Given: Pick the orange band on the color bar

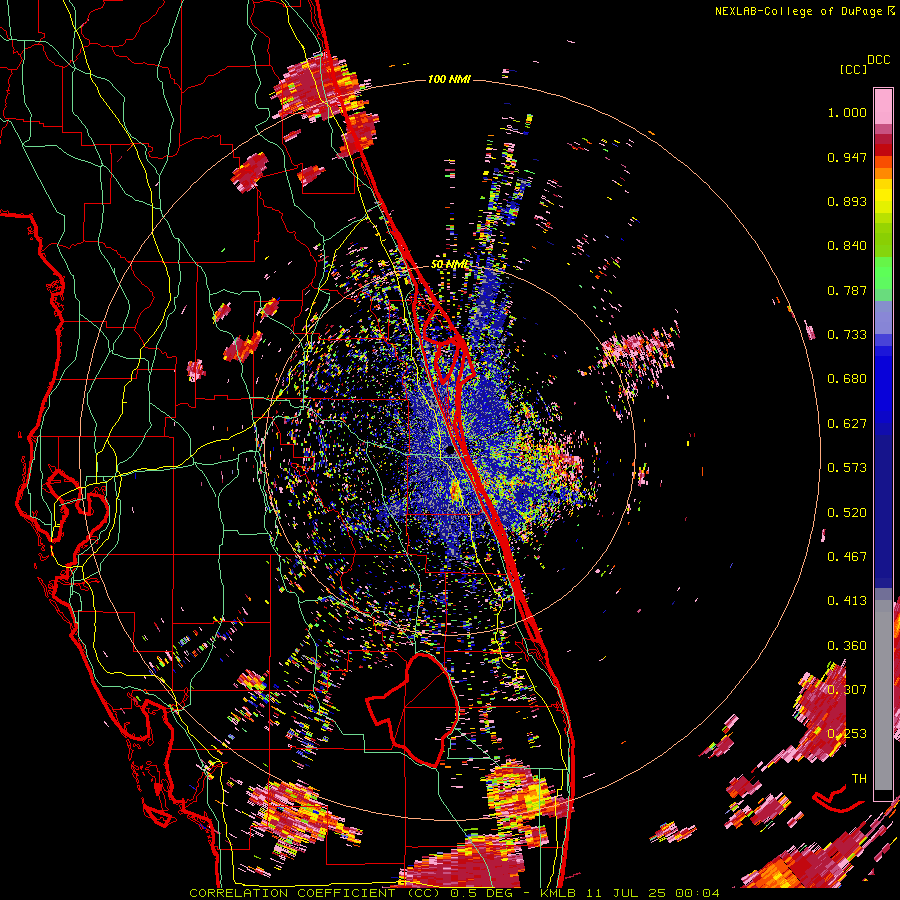Looking at the screenshot, I should (x=883, y=172).
